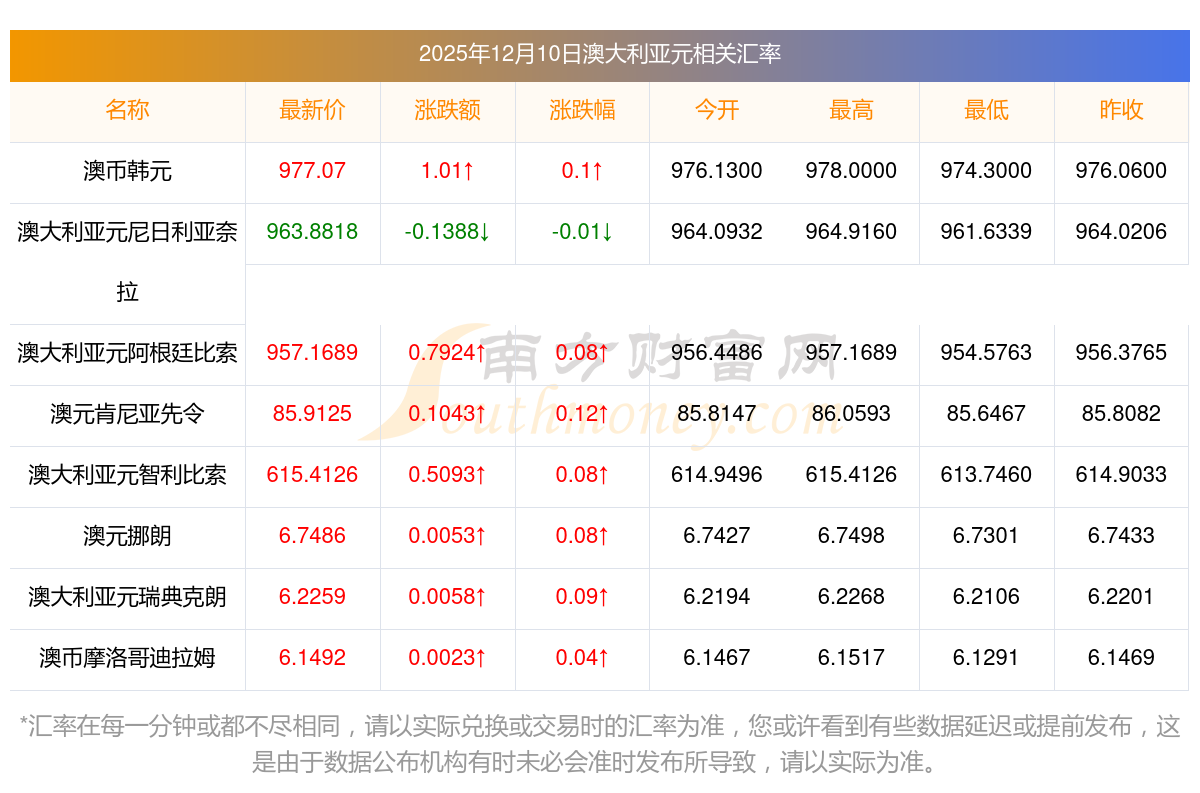Screen dimensions: 1200x793
Task: Click the change amount 1.01↑
Action: 447,171
